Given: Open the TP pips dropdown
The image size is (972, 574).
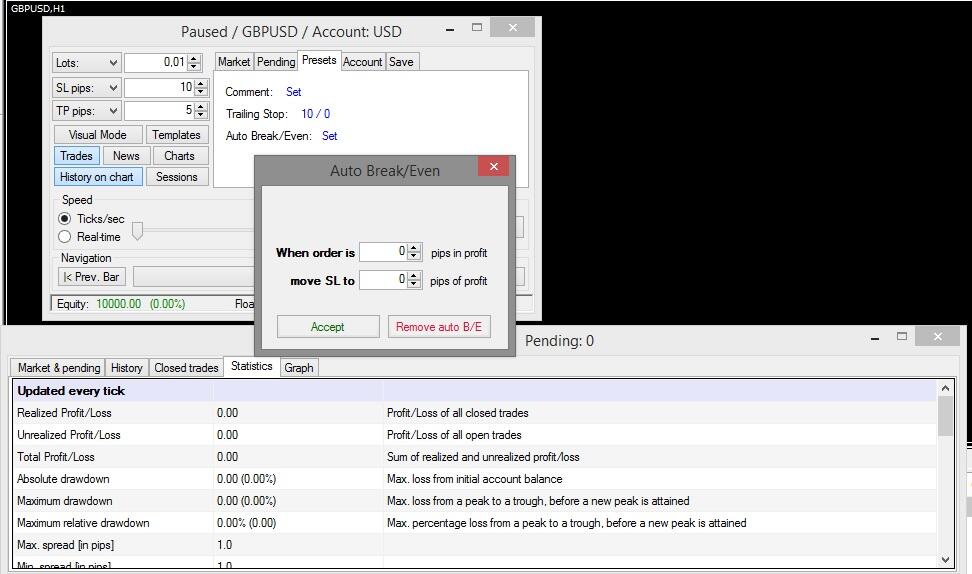Looking at the screenshot, I should tap(86, 111).
